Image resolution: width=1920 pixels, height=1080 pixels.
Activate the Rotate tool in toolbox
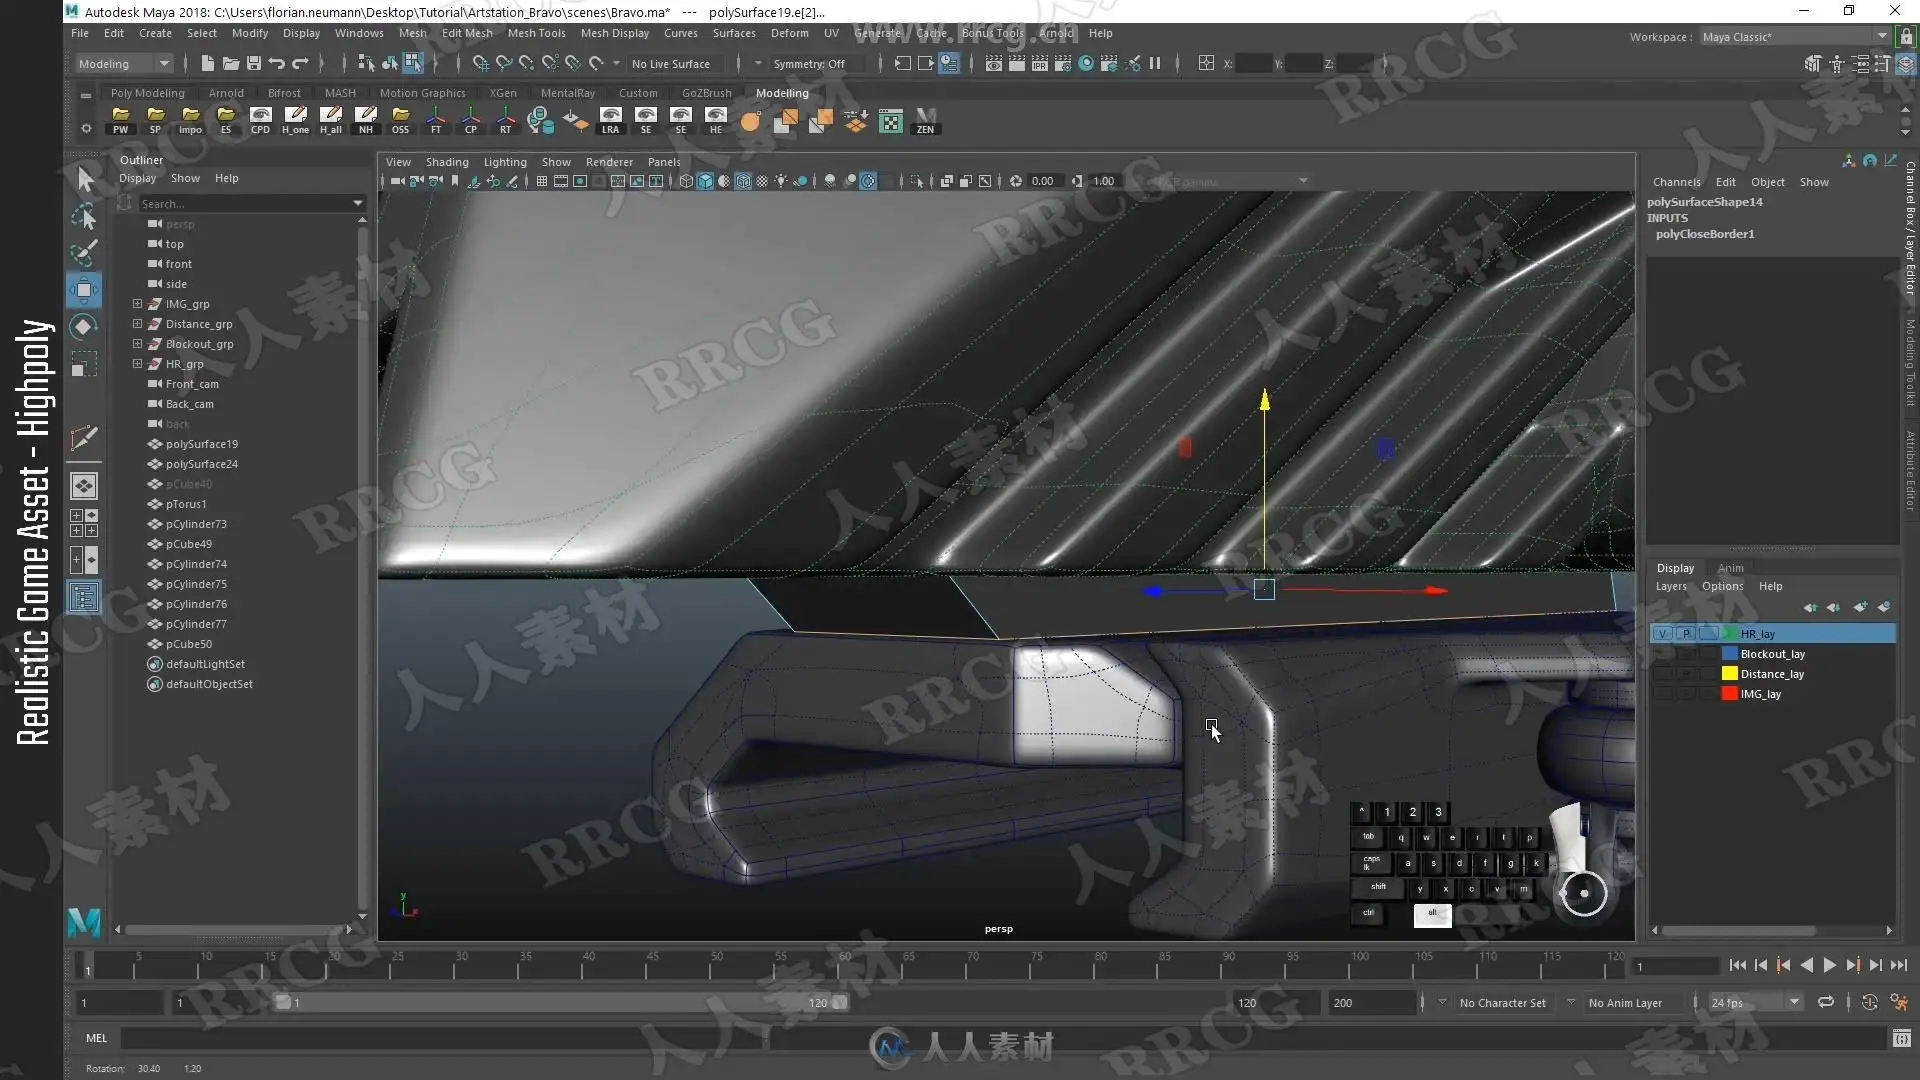click(85, 327)
